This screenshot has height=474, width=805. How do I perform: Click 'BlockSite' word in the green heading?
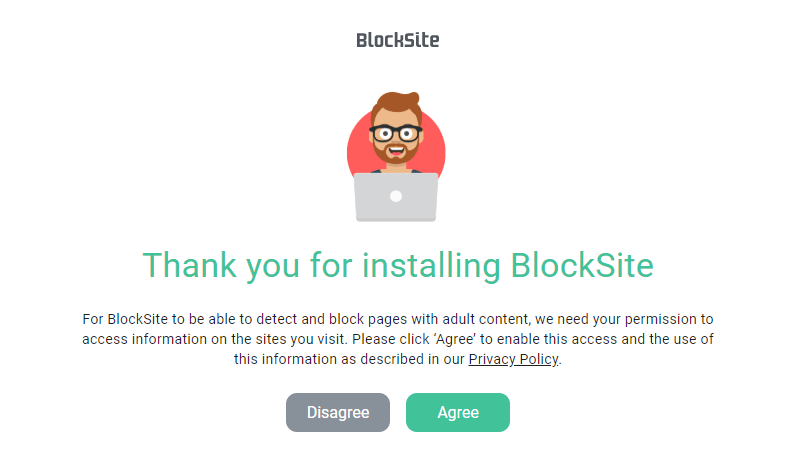[582, 265]
